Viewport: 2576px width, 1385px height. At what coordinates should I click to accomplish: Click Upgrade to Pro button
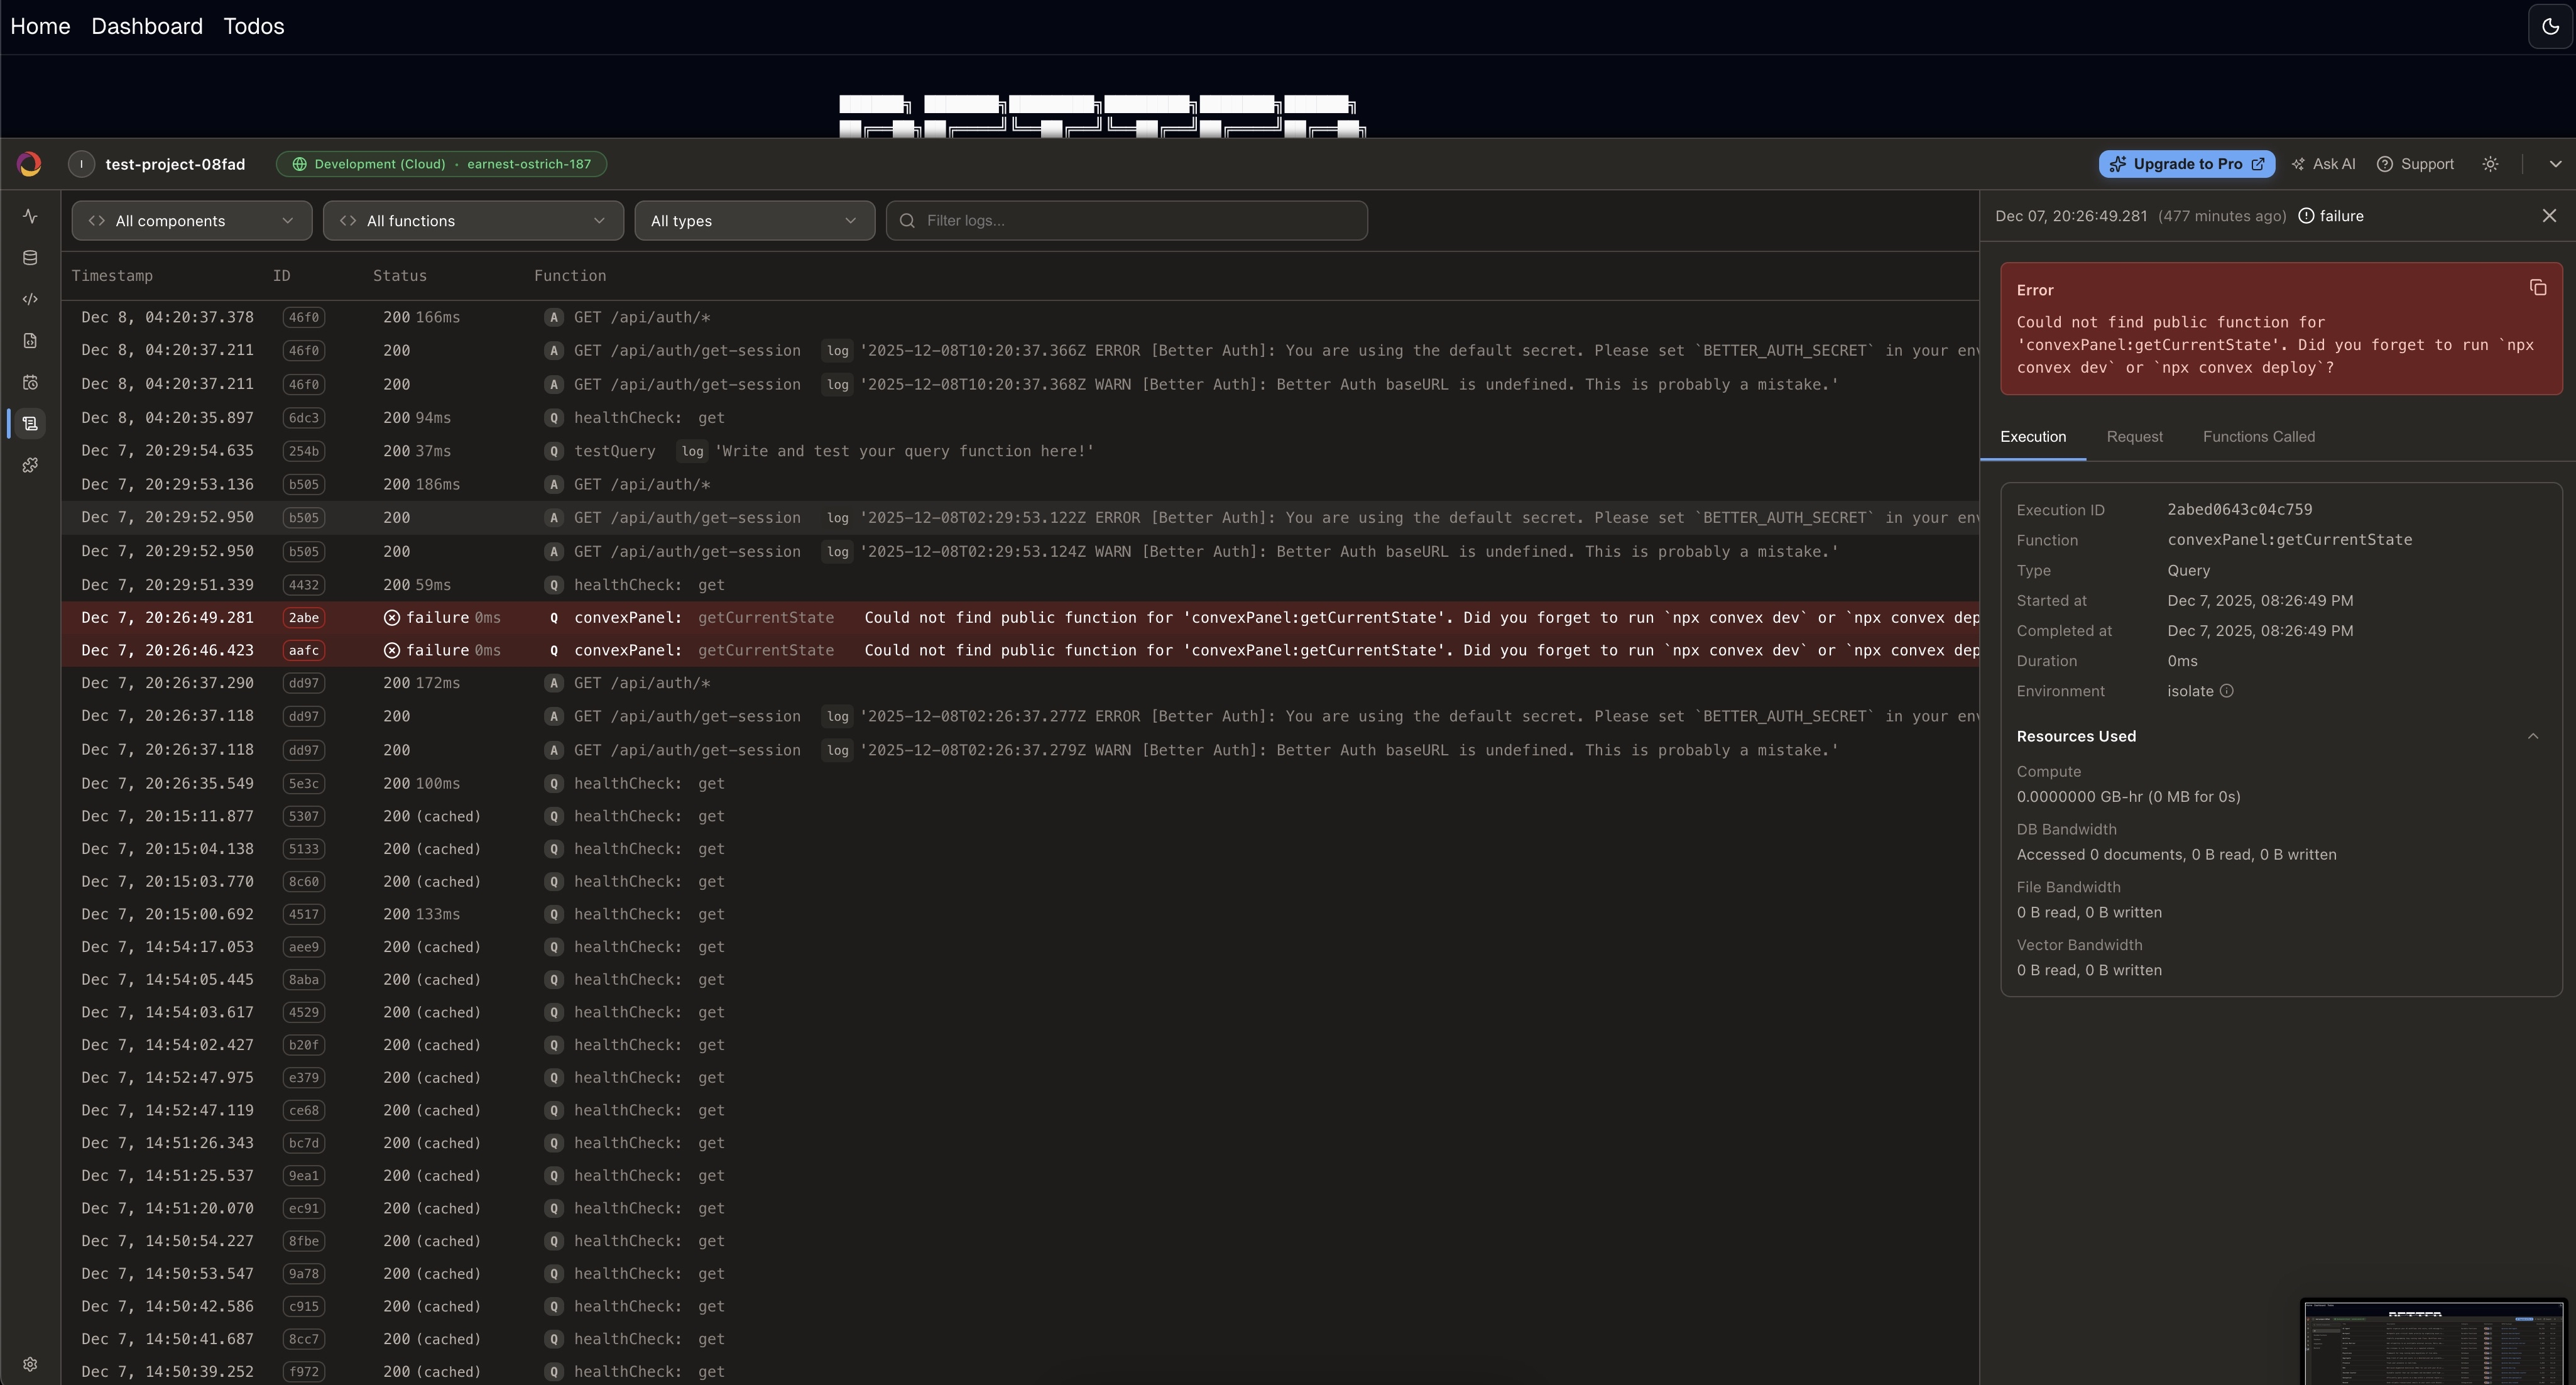point(2186,164)
